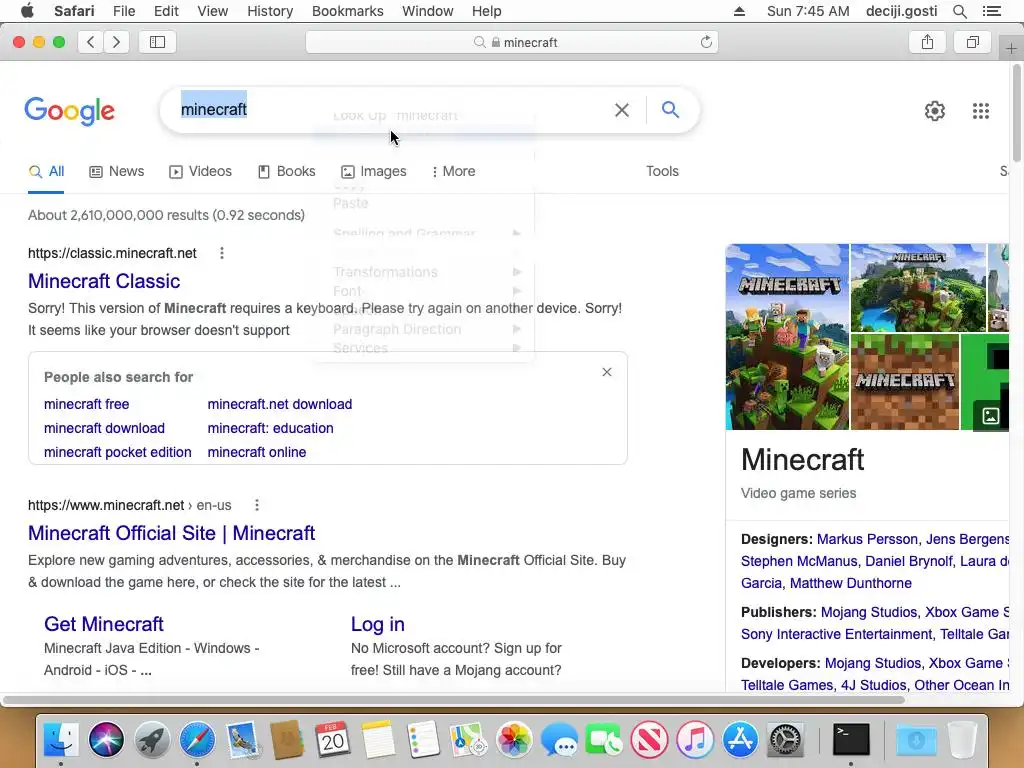The image size is (1024, 768).
Task: Click inside the Google search field
Action: click(392, 110)
